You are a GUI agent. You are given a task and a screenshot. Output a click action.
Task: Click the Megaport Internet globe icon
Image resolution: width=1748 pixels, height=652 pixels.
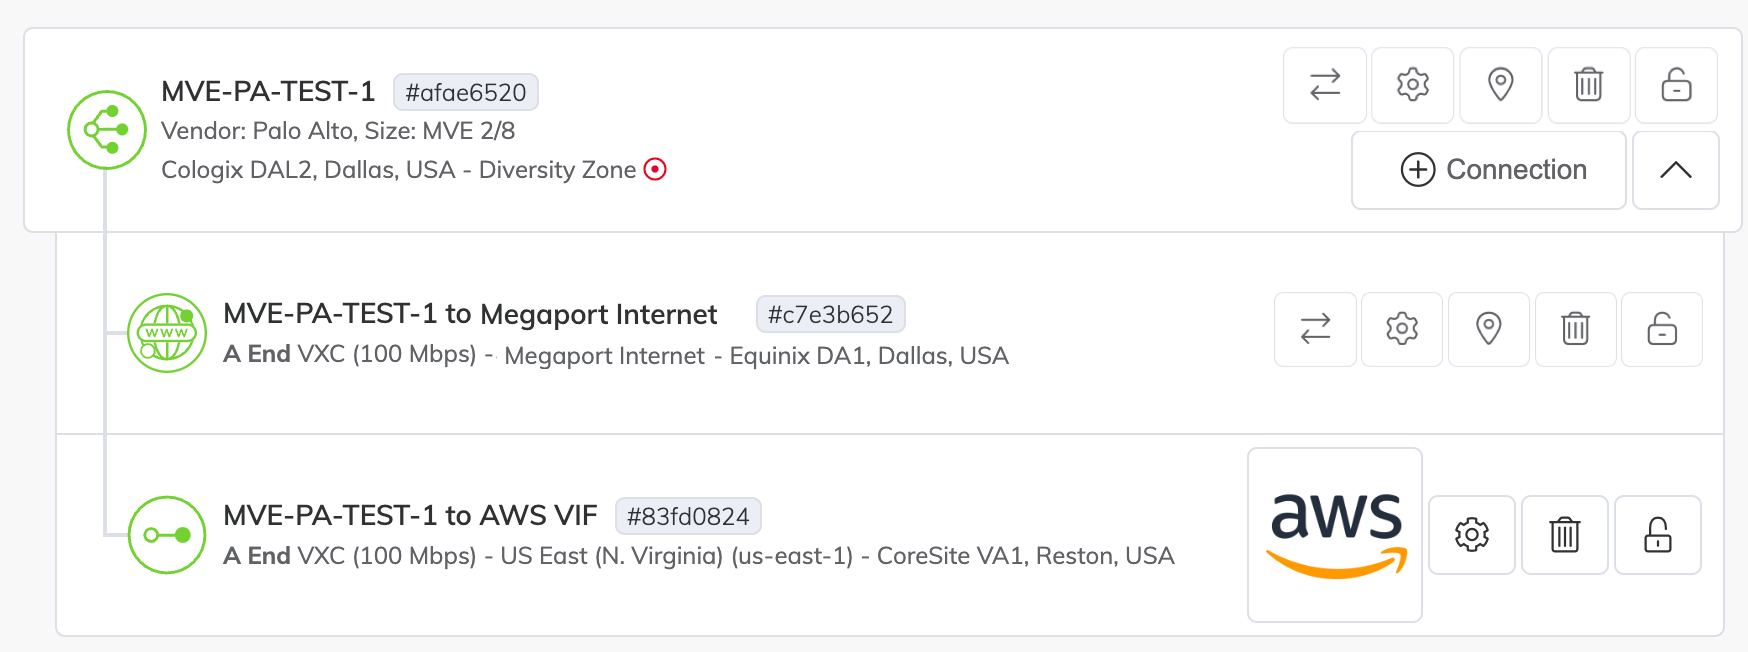167,333
